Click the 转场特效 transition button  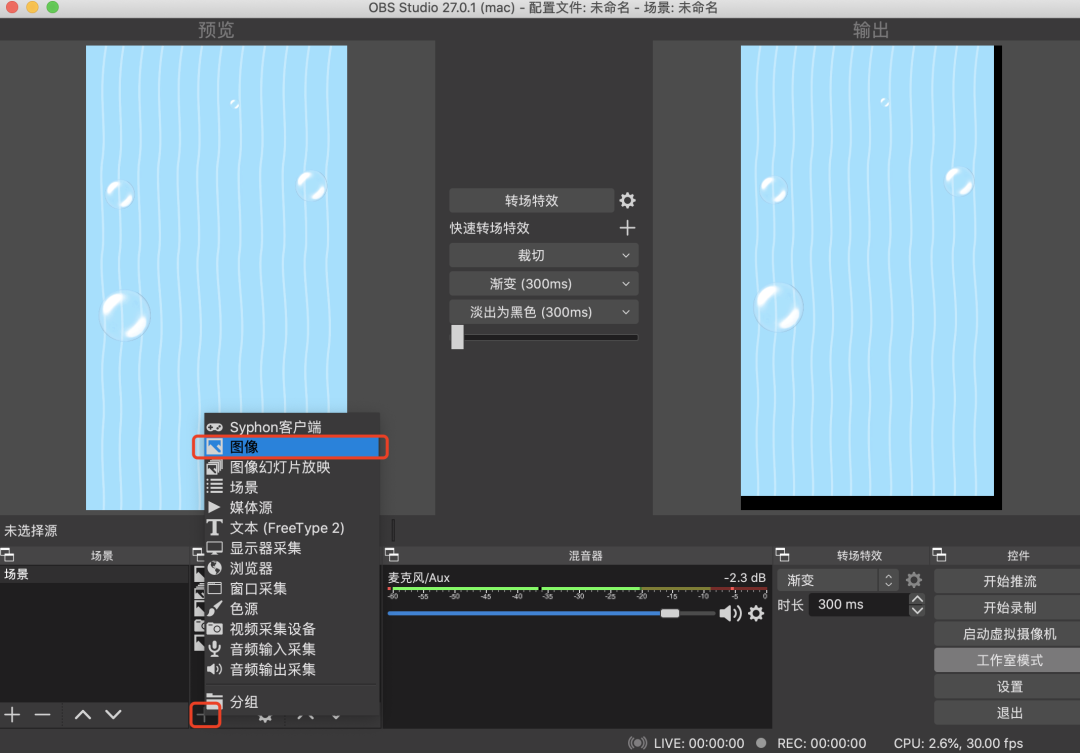[x=531, y=200]
